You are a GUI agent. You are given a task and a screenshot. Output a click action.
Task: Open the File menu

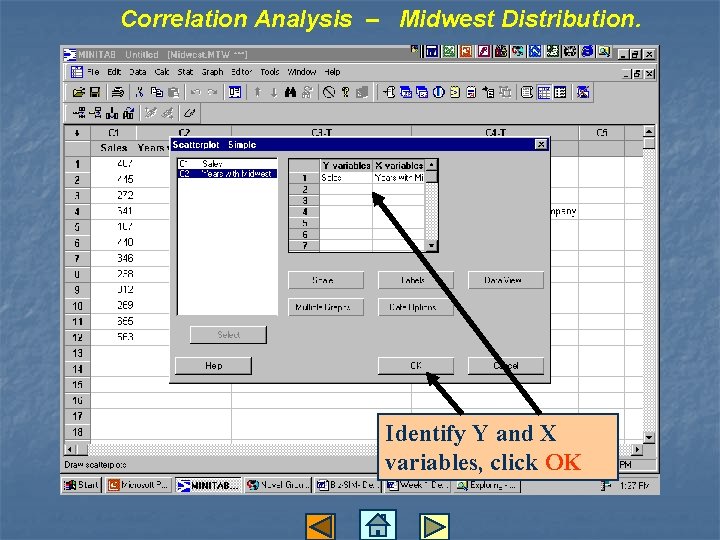93,72
